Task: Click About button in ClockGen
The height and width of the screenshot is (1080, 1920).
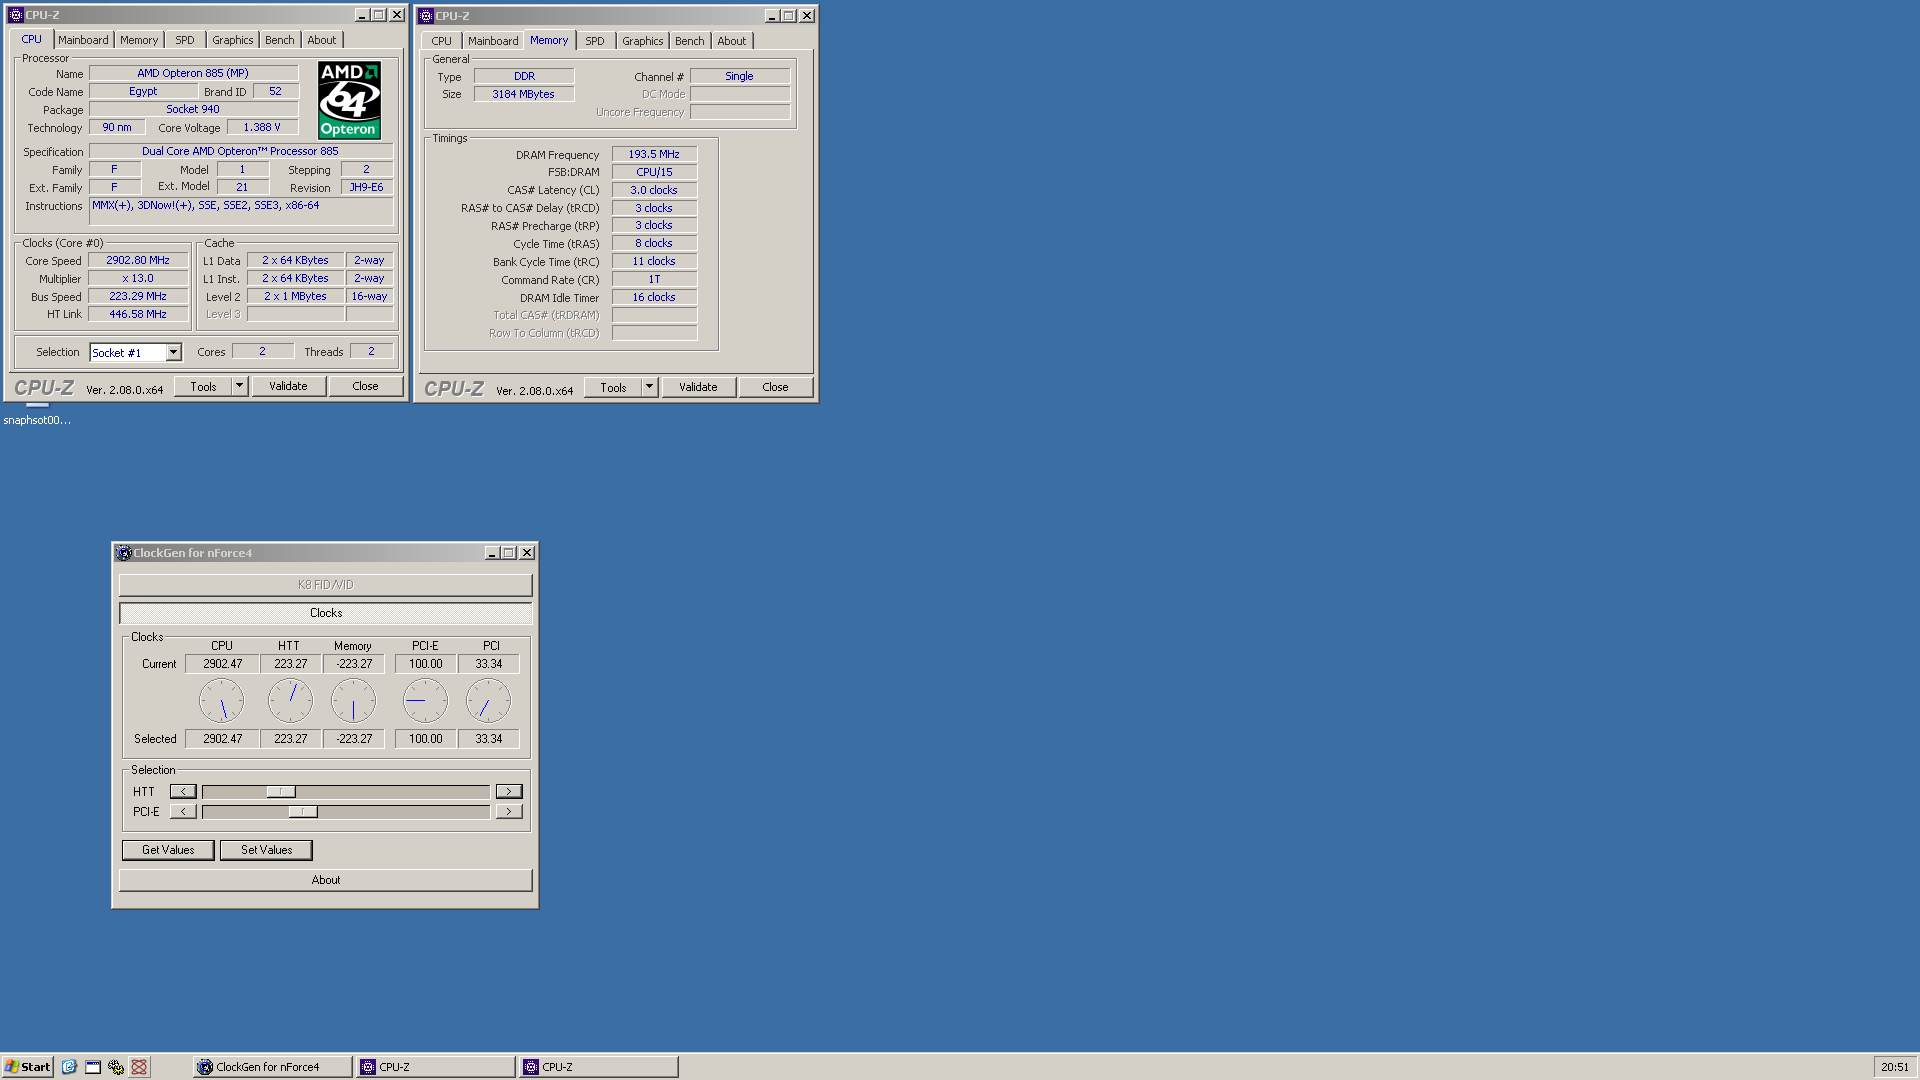Action: point(326,880)
